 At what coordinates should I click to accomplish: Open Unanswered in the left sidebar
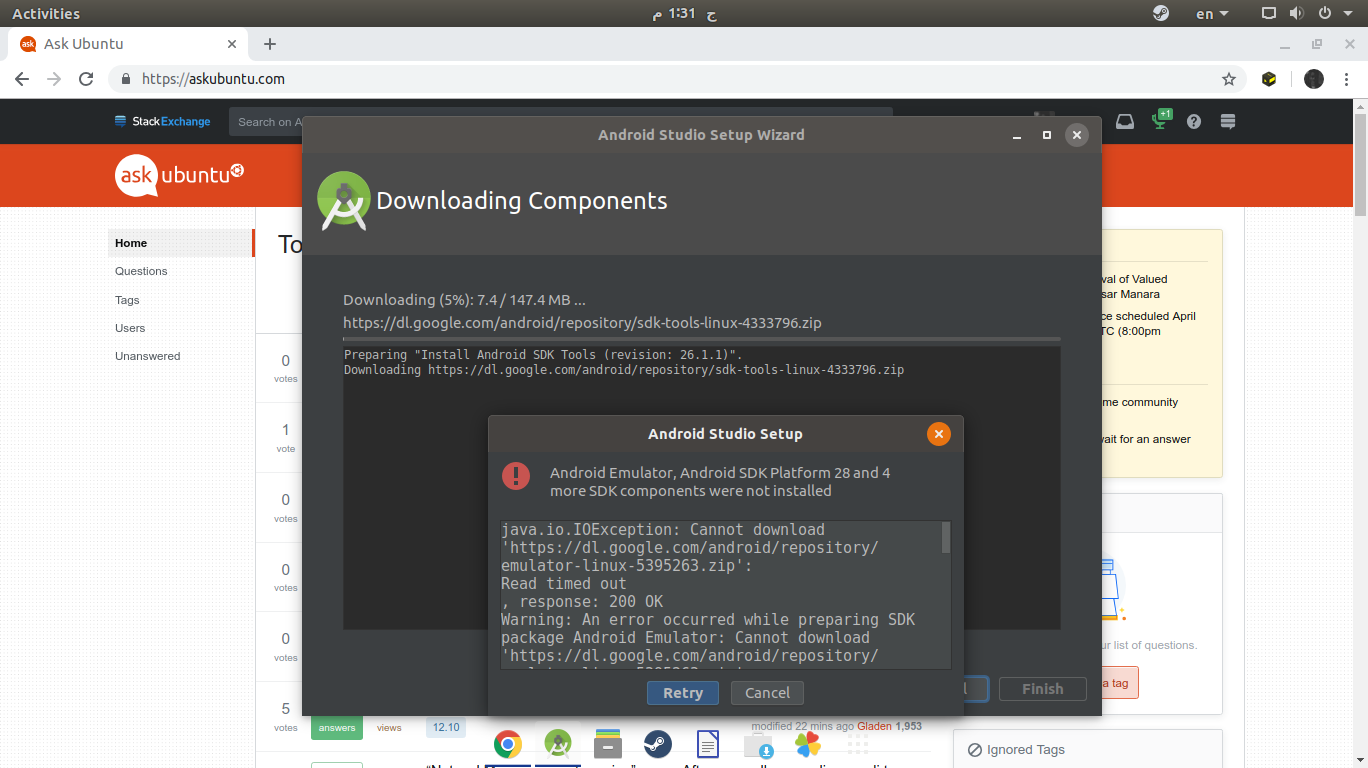coord(148,356)
